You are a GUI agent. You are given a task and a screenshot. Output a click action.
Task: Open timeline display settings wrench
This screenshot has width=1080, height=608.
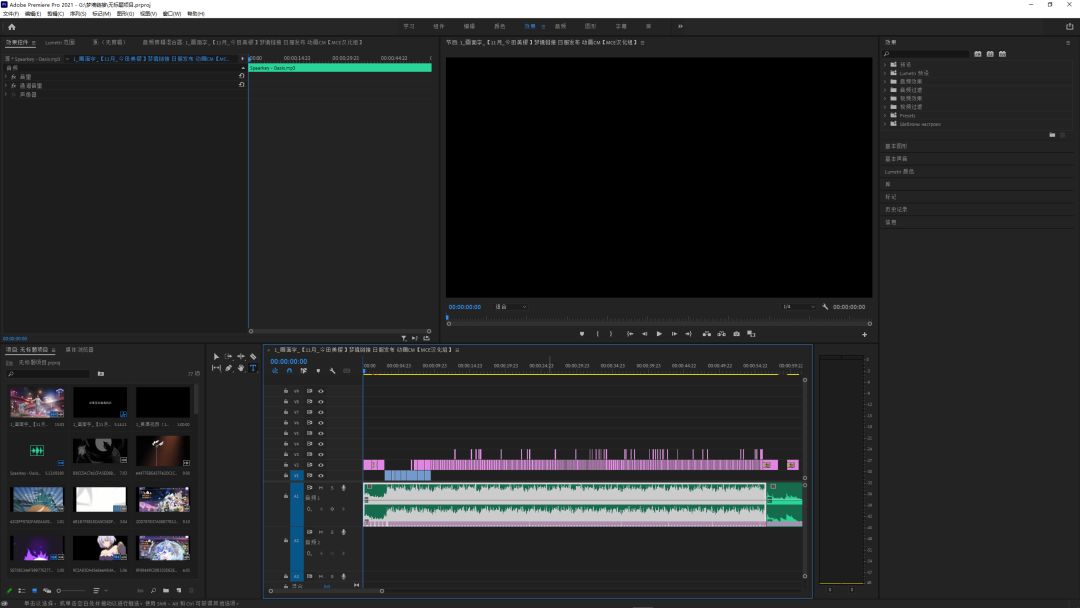point(332,371)
